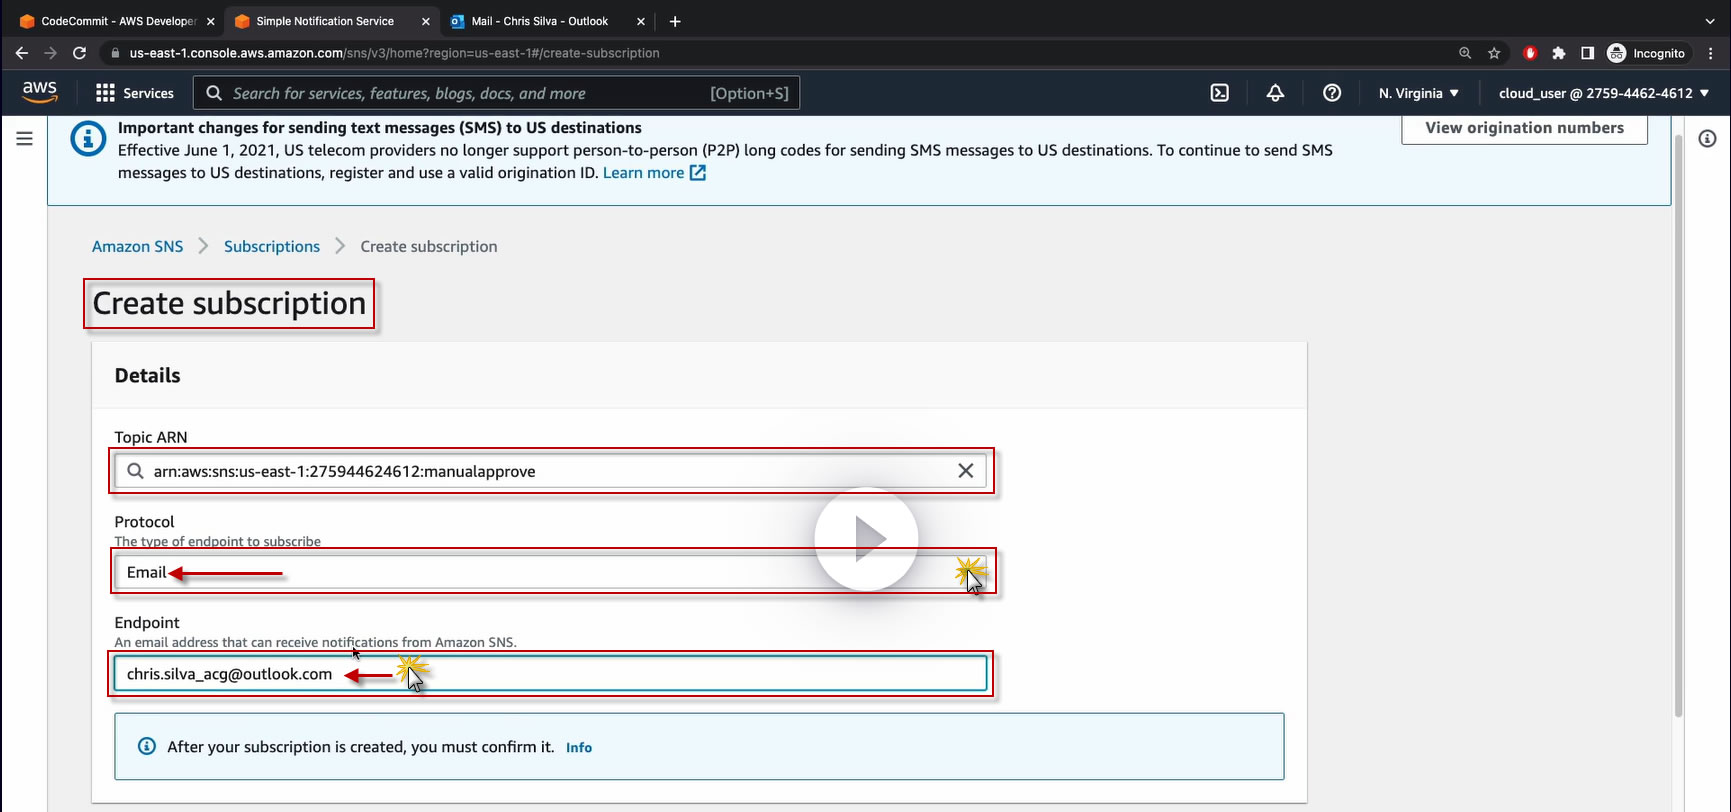This screenshot has height=812, width=1731.
Task: Launch the CloudShell terminal icon
Action: pos(1220,93)
